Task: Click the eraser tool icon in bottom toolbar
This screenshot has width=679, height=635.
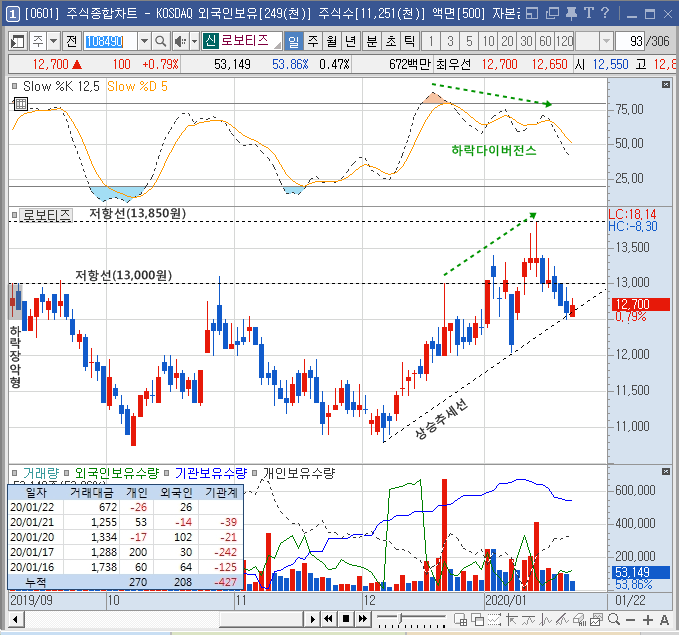Action: point(579,620)
